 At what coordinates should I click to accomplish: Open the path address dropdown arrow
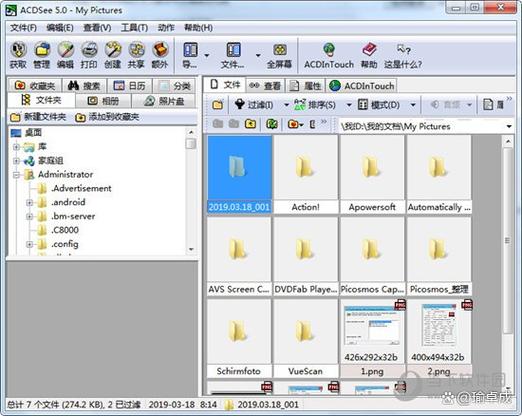click(x=509, y=126)
